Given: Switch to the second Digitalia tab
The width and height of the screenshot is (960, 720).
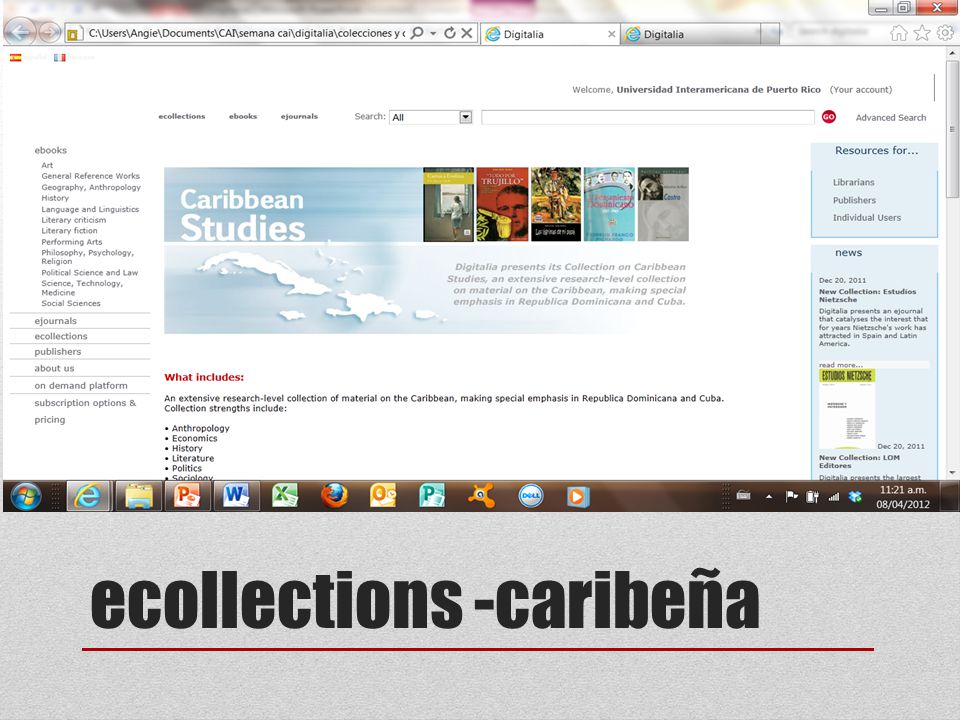Looking at the screenshot, I should [x=691, y=34].
